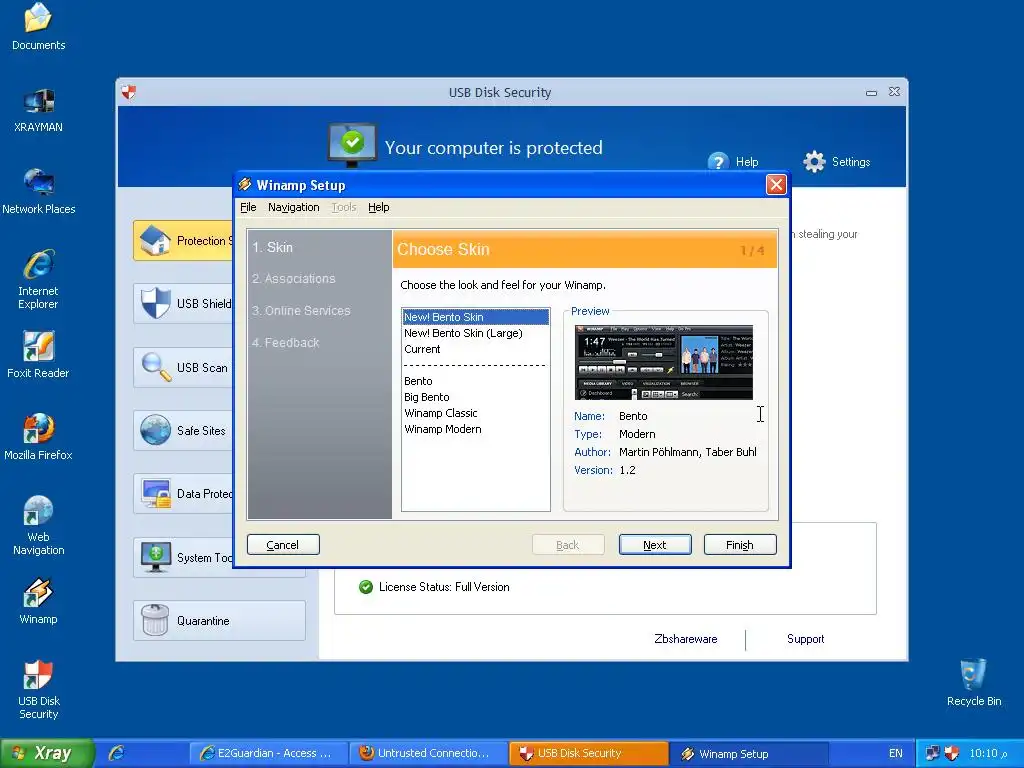Click the Cancel button in Winamp Setup

(x=283, y=545)
